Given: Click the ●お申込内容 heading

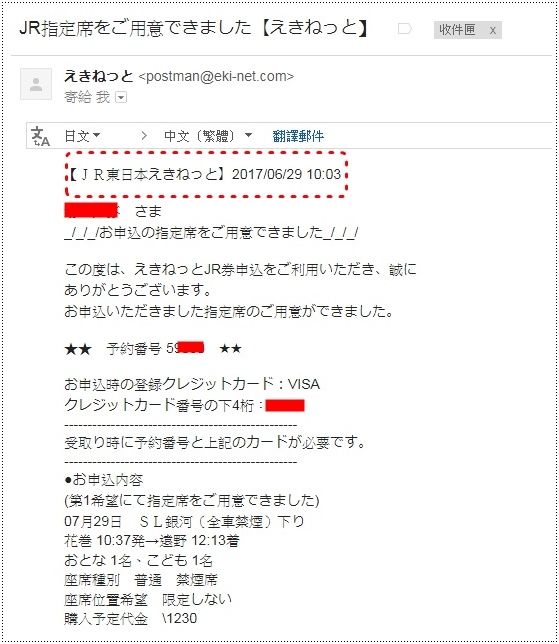Looking at the screenshot, I should 104,480.
